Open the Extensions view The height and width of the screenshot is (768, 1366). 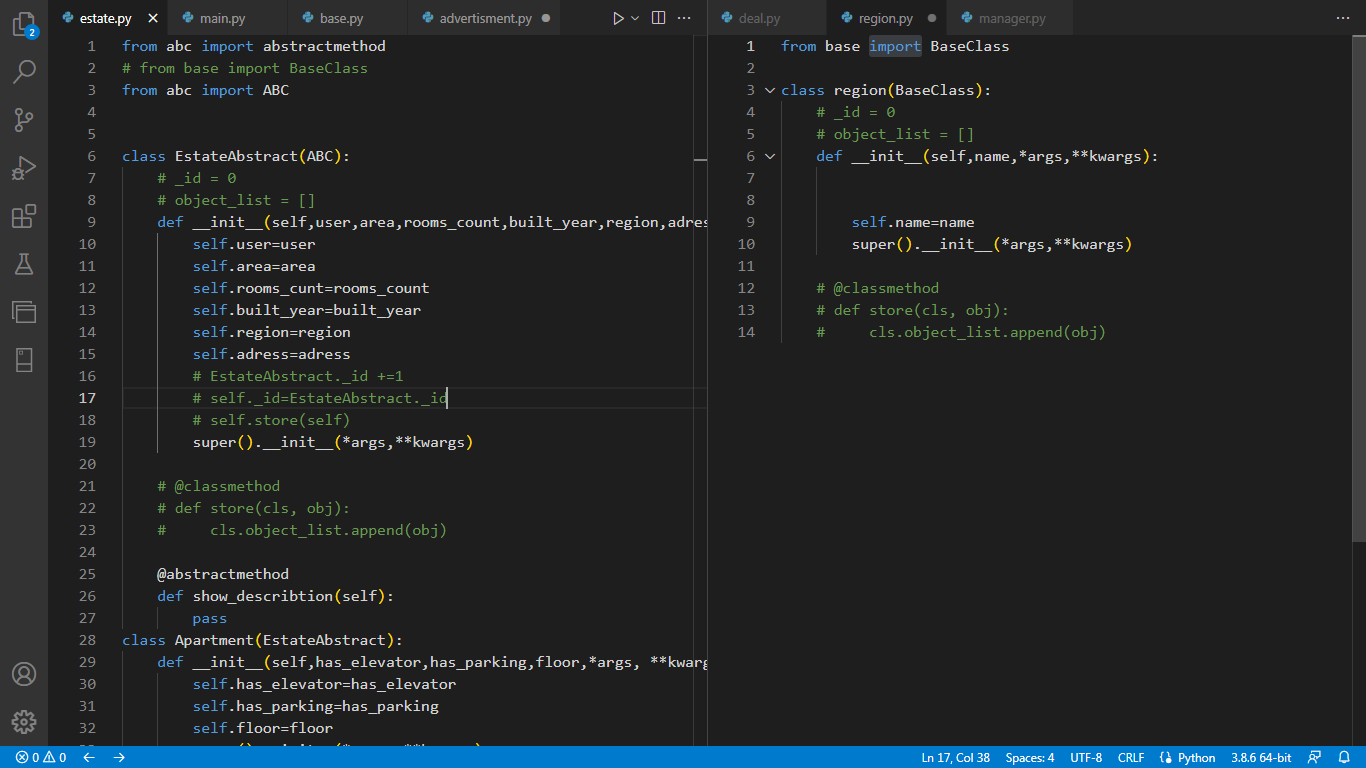click(24, 216)
